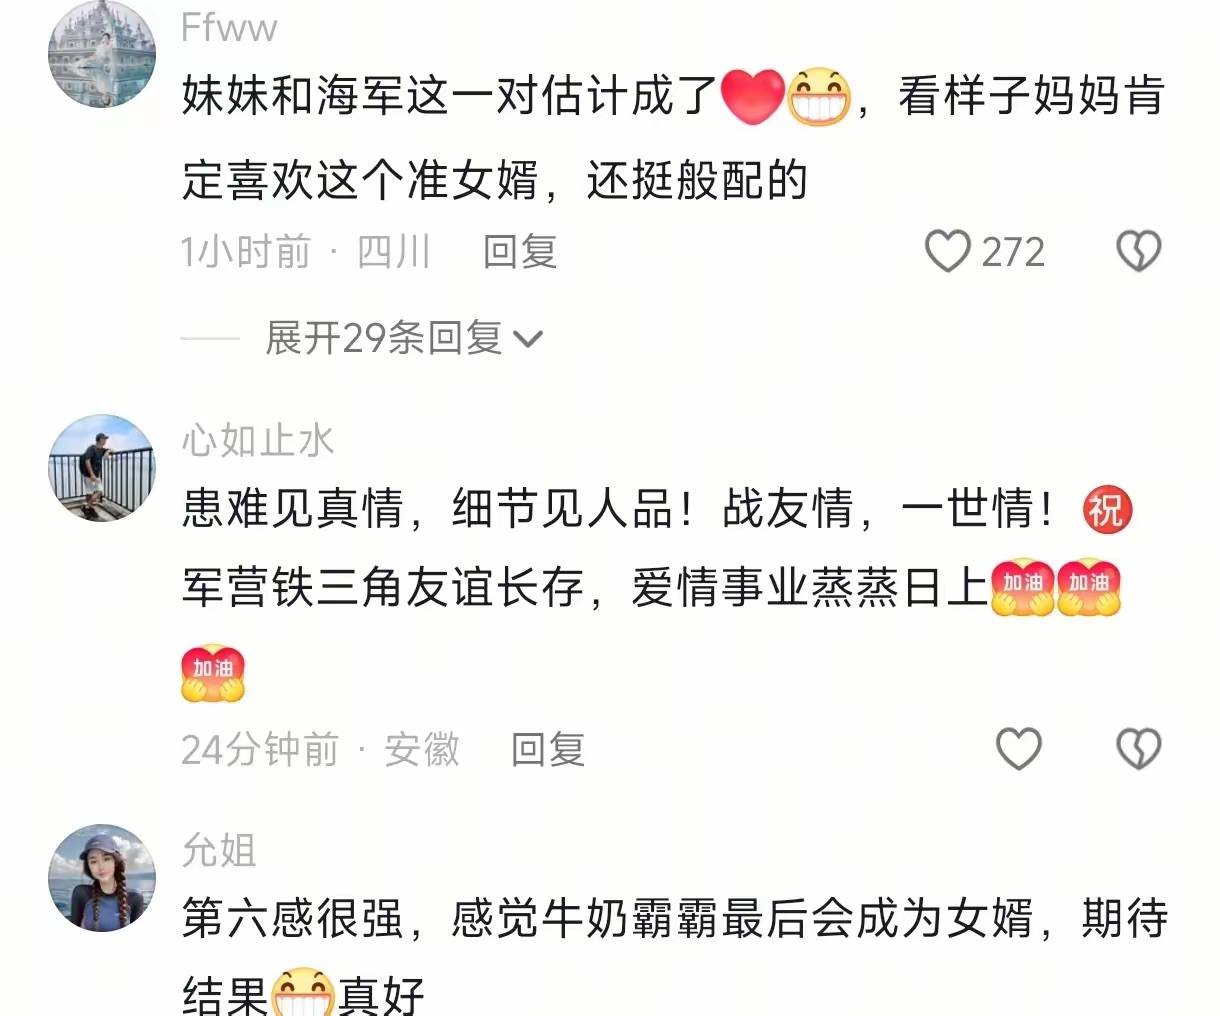Image resolution: width=1220 pixels, height=1016 pixels.
Task: Dislike 心如止水's comment with broken heart
Action: point(1138,748)
